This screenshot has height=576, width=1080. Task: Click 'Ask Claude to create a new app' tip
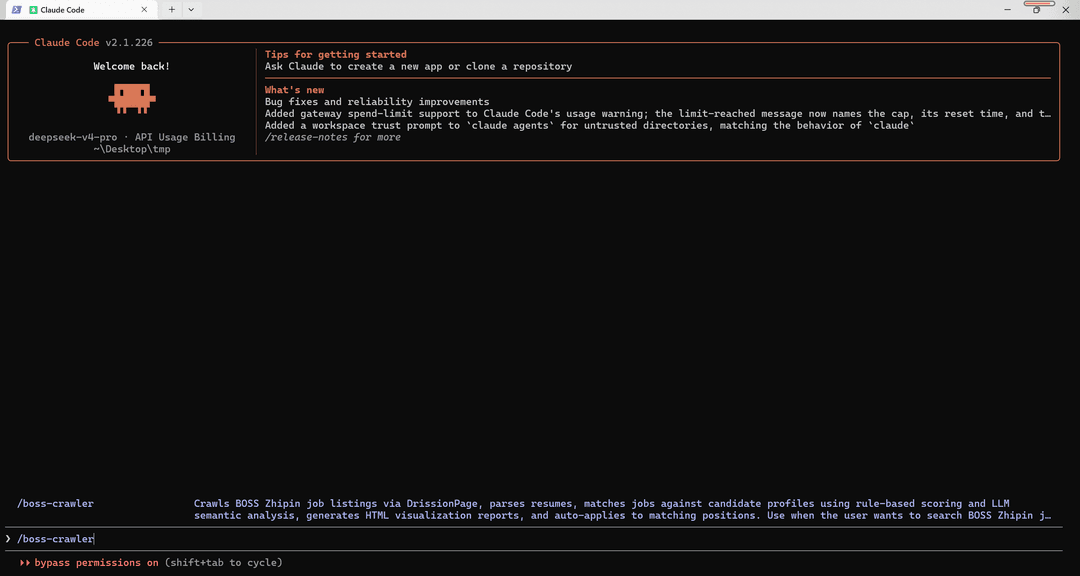418,67
